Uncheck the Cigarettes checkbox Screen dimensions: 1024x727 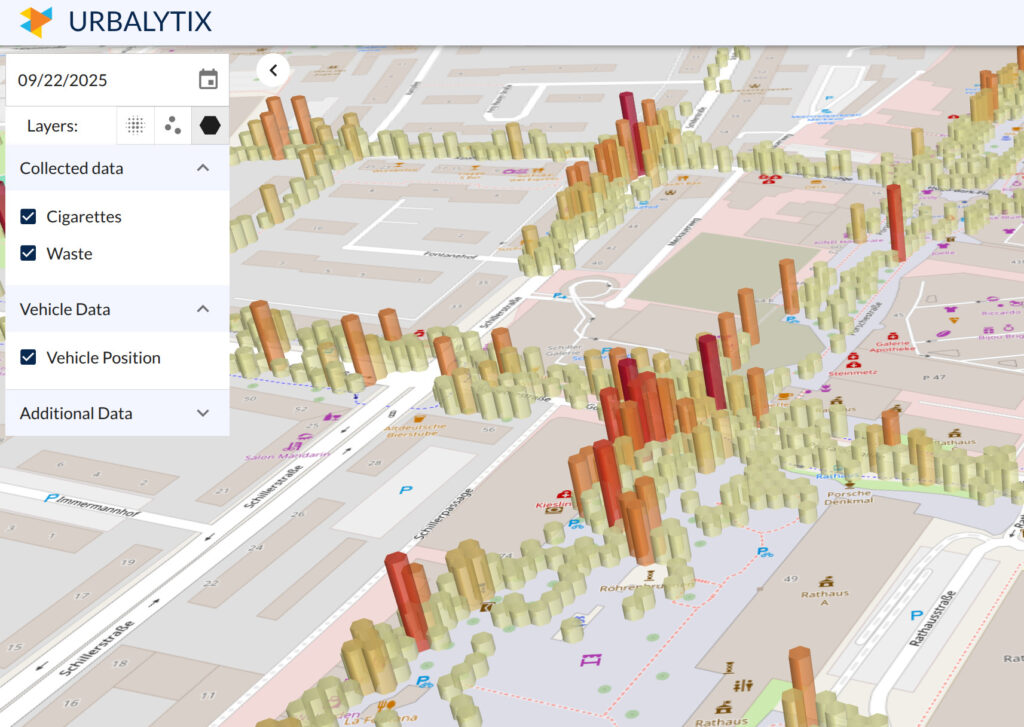click(28, 216)
